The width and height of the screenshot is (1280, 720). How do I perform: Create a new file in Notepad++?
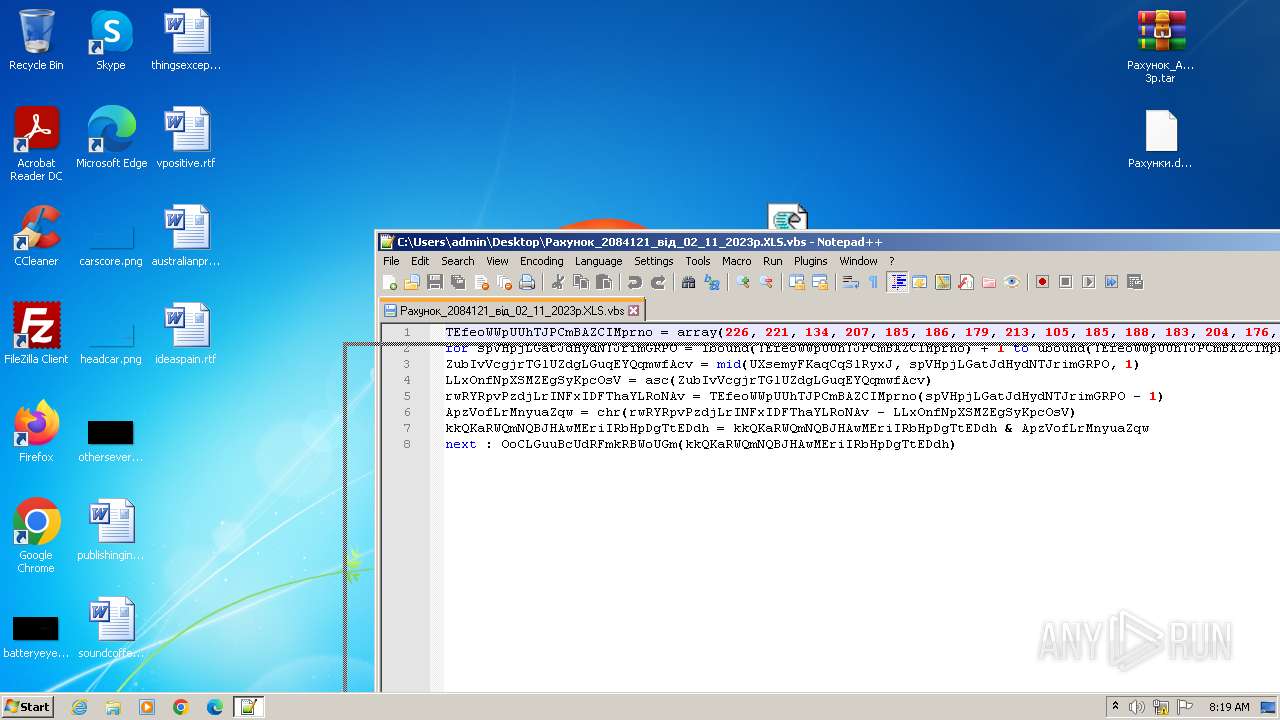390,282
